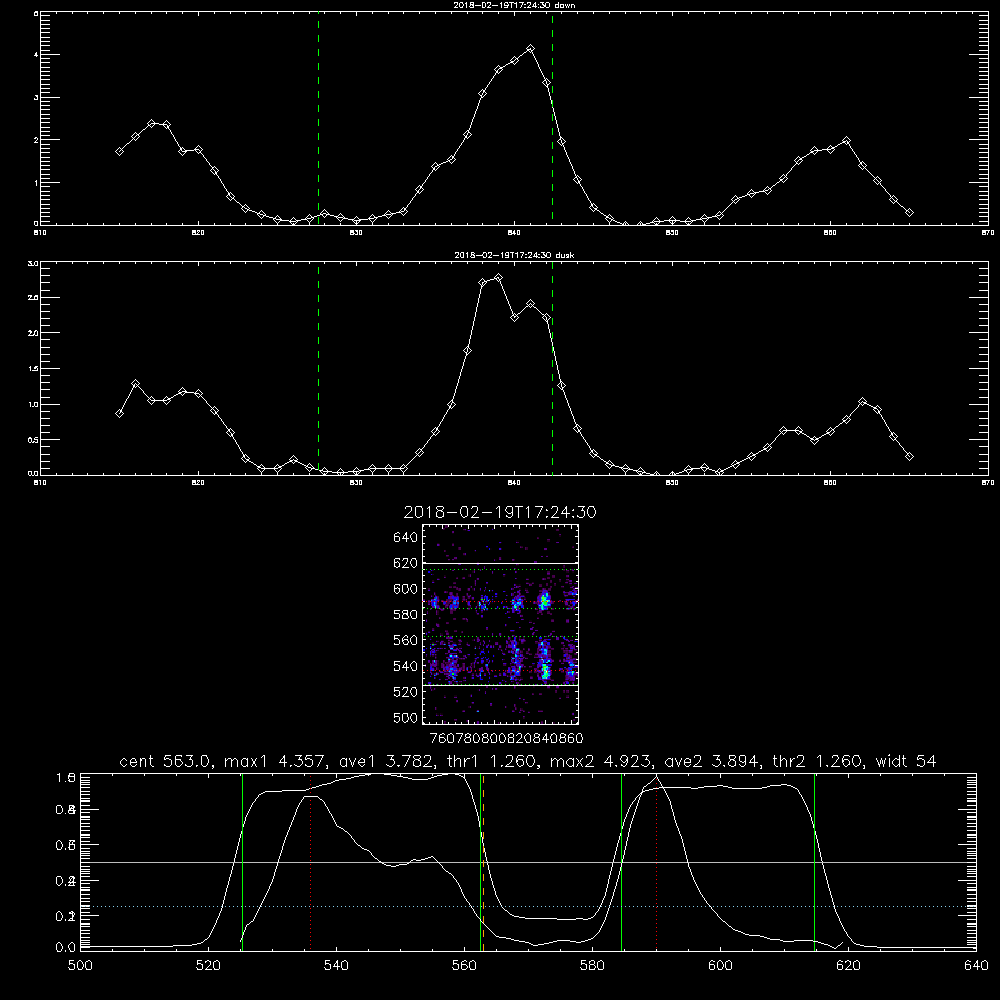Click the red dotted line near 590 in bottom plot
This screenshot has width=1000, height=1000.
(656, 862)
